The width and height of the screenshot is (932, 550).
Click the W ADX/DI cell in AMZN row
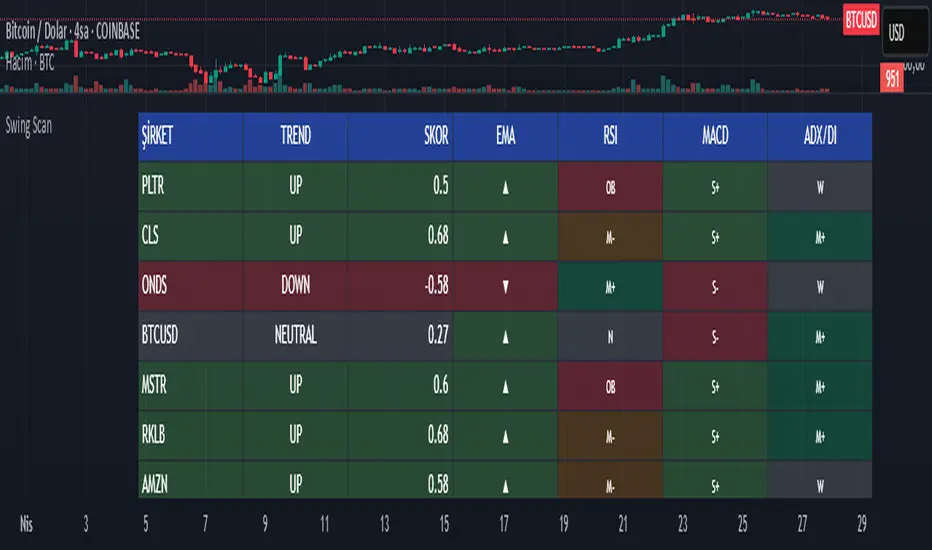(820, 480)
